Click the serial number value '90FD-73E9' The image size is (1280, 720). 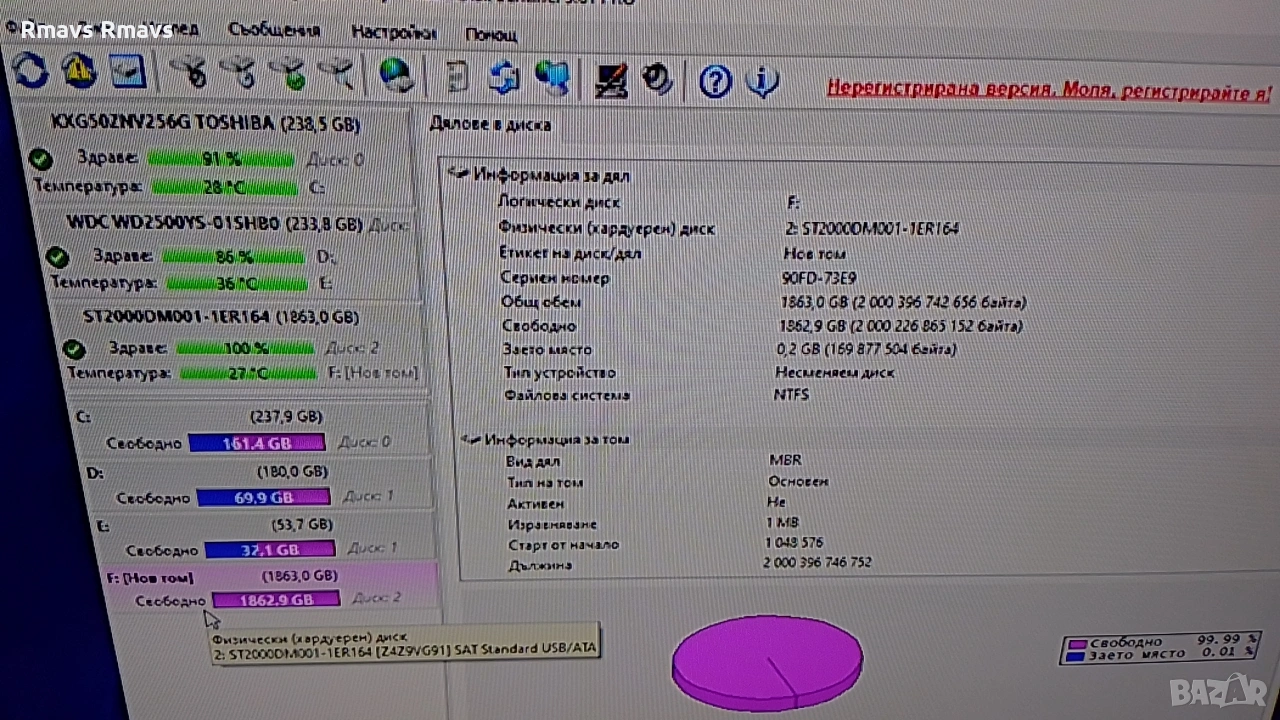click(x=819, y=278)
